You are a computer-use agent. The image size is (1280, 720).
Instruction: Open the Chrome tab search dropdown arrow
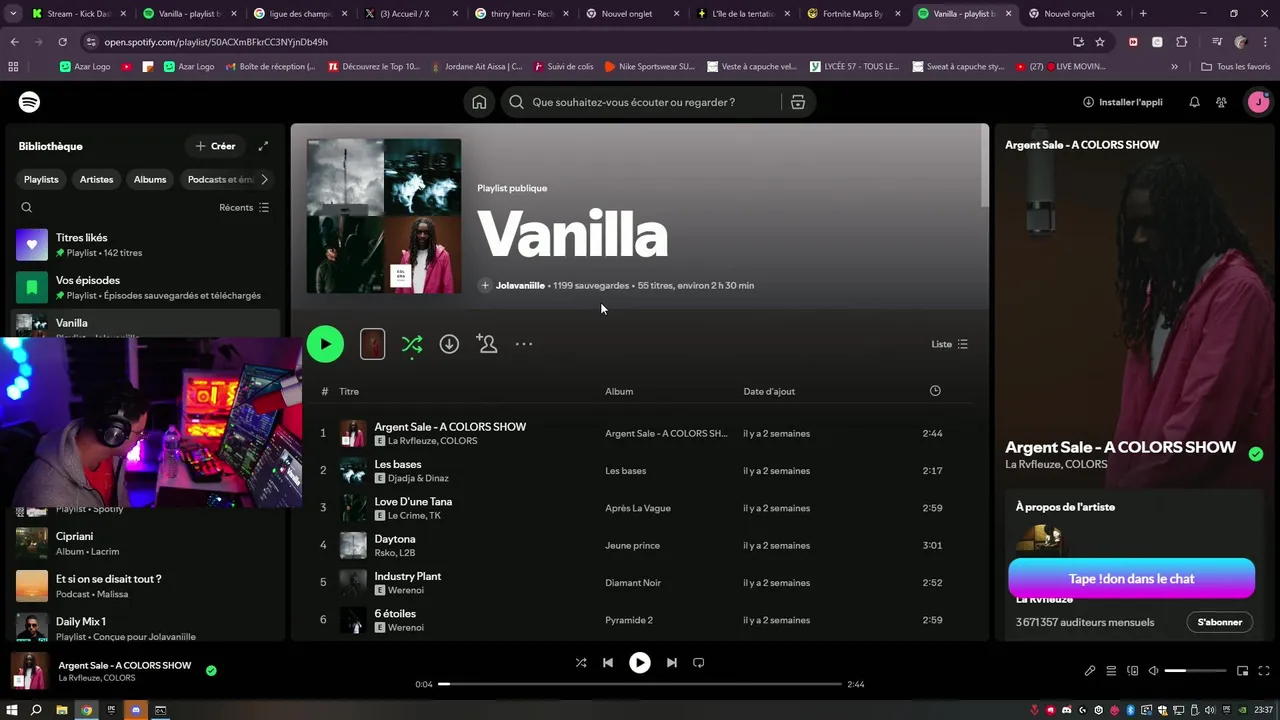click(13, 14)
